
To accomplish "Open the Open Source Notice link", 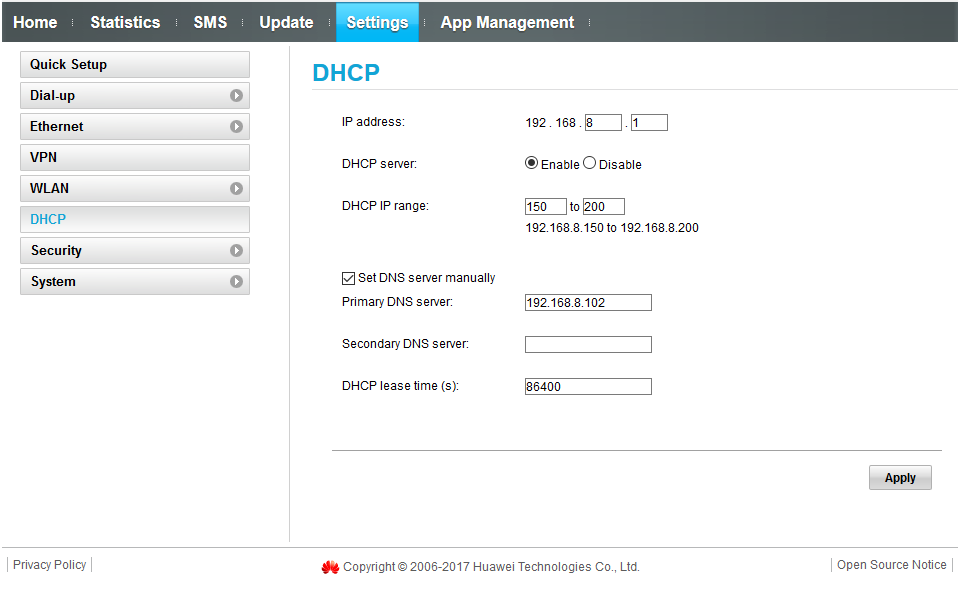I will pyautogui.click(x=891, y=565).
